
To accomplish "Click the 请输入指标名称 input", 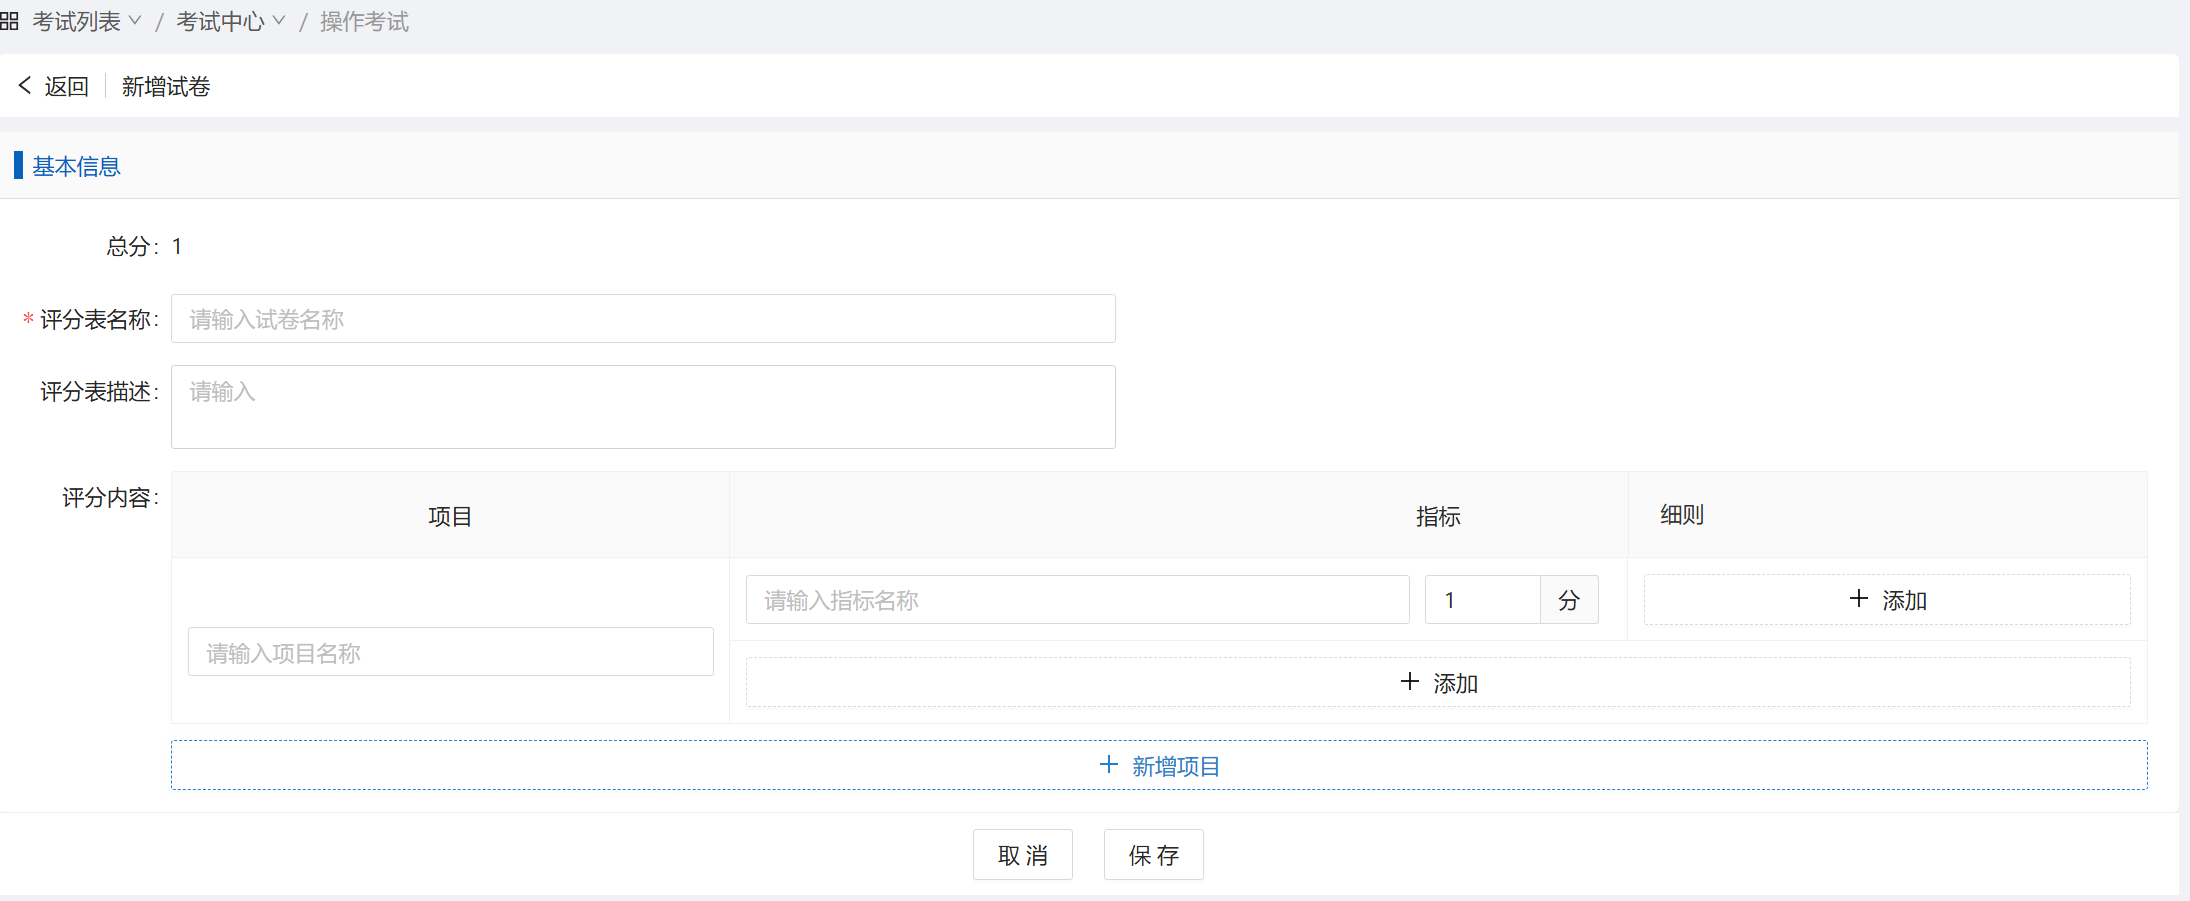I will pyautogui.click(x=1077, y=600).
